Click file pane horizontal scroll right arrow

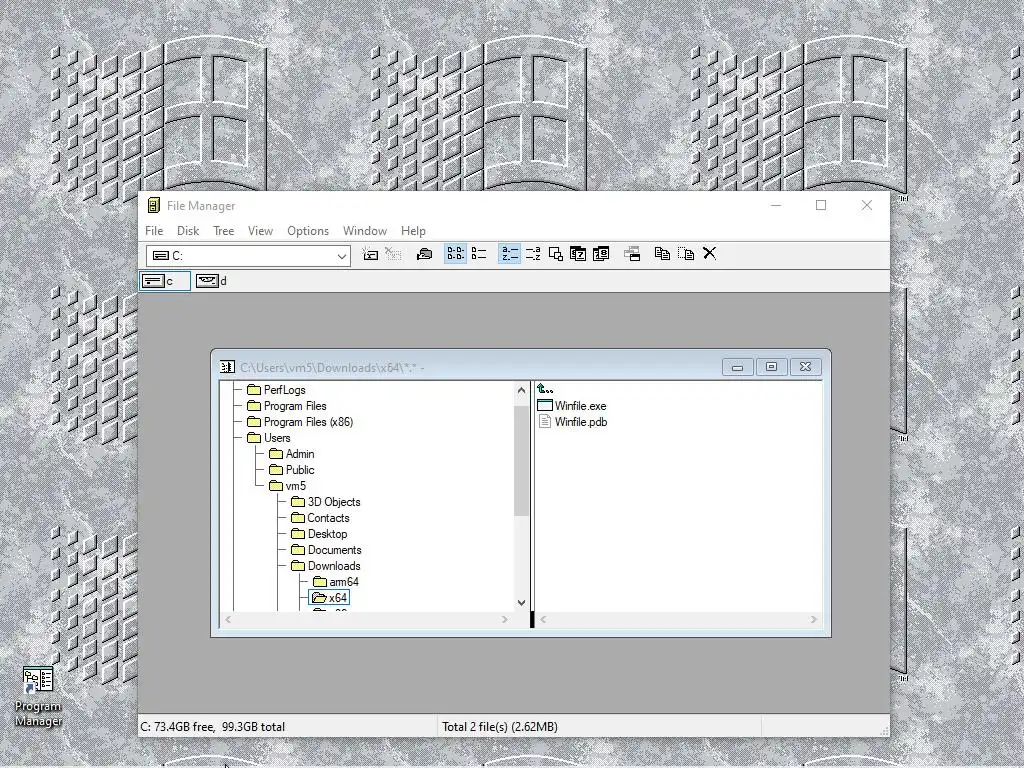[814, 619]
